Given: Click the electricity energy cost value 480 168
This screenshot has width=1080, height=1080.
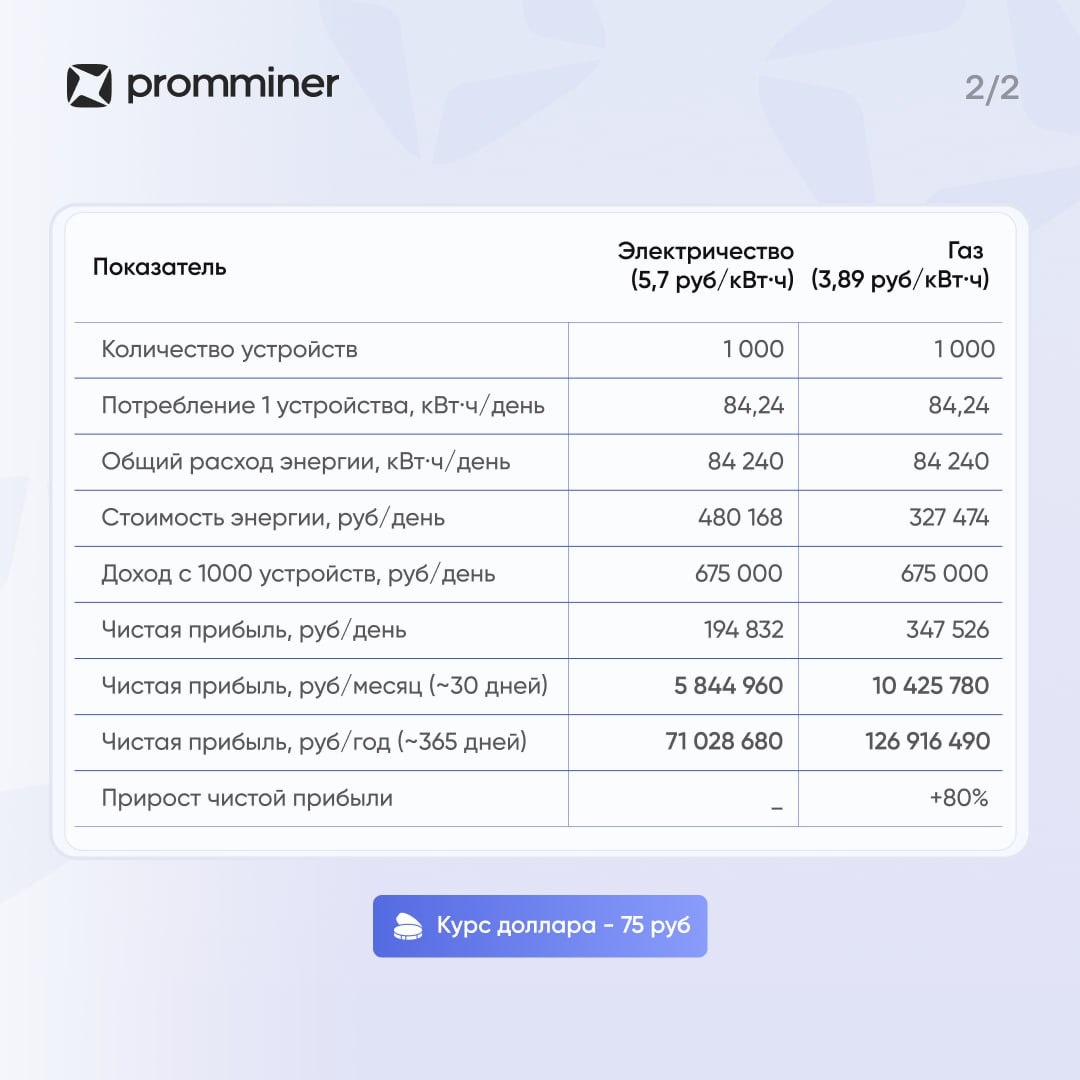Looking at the screenshot, I should pyautogui.click(x=740, y=517).
